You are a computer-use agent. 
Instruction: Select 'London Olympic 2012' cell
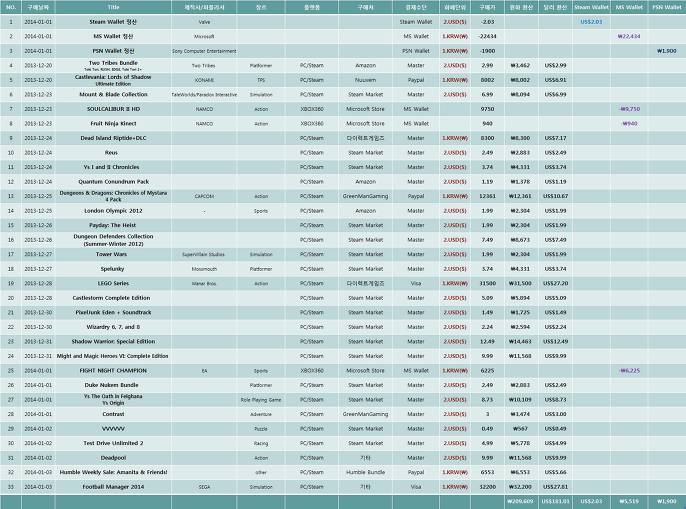point(113,211)
